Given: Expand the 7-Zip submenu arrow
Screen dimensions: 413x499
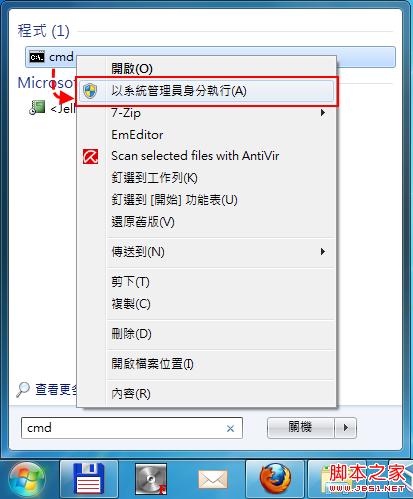Looking at the screenshot, I should click(322, 113).
